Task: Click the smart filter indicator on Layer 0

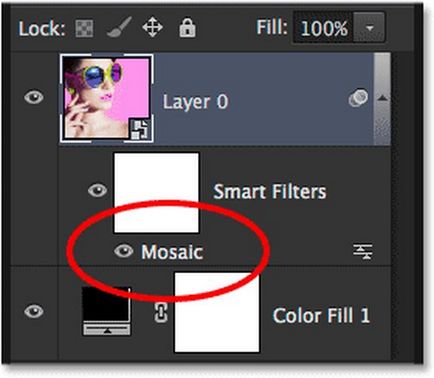Action: [358, 99]
